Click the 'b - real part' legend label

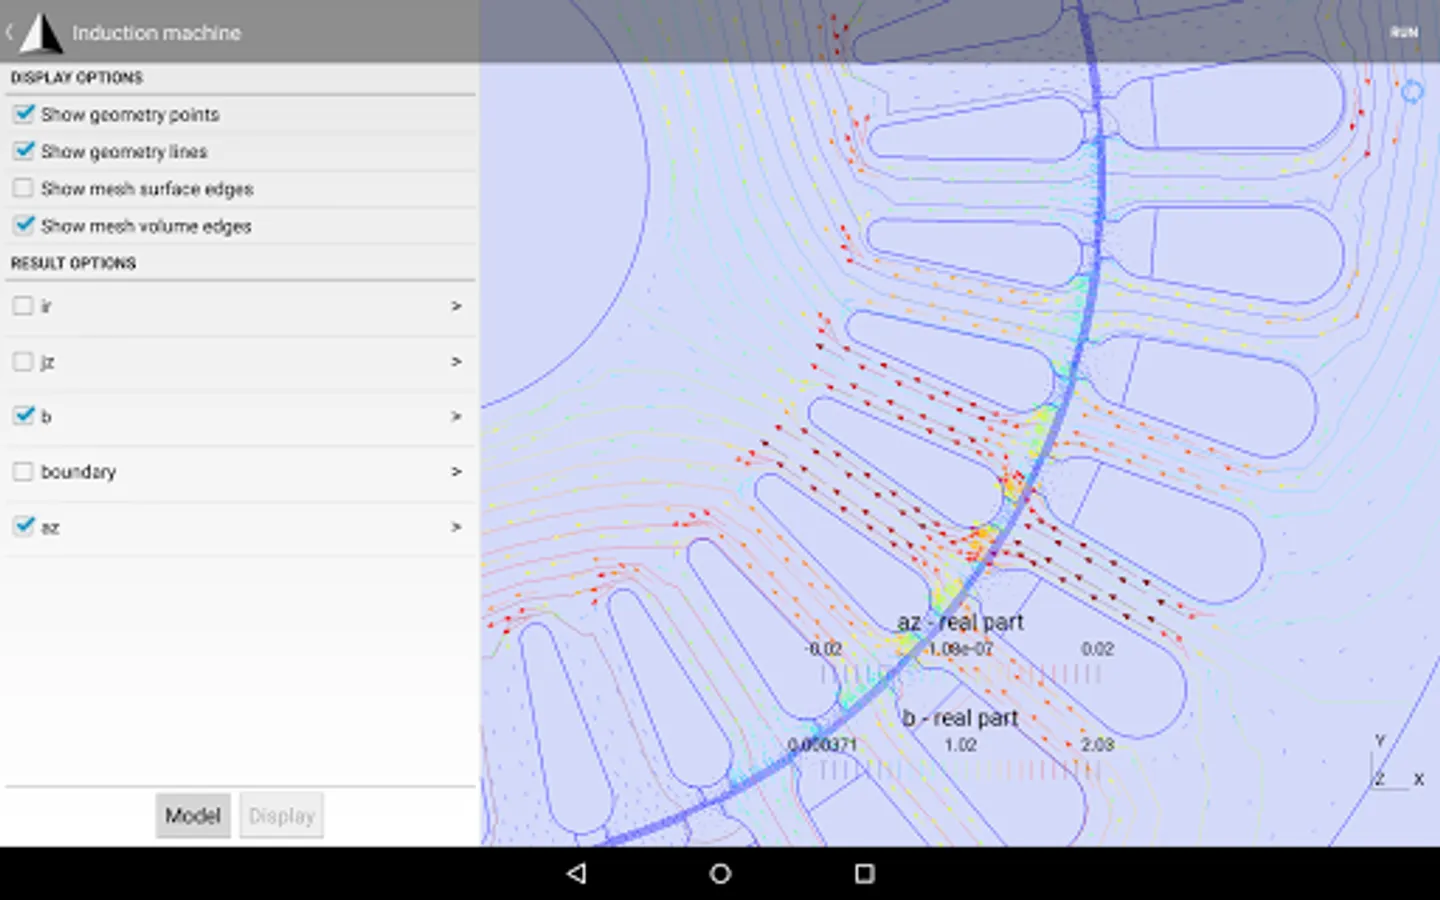[960, 718]
